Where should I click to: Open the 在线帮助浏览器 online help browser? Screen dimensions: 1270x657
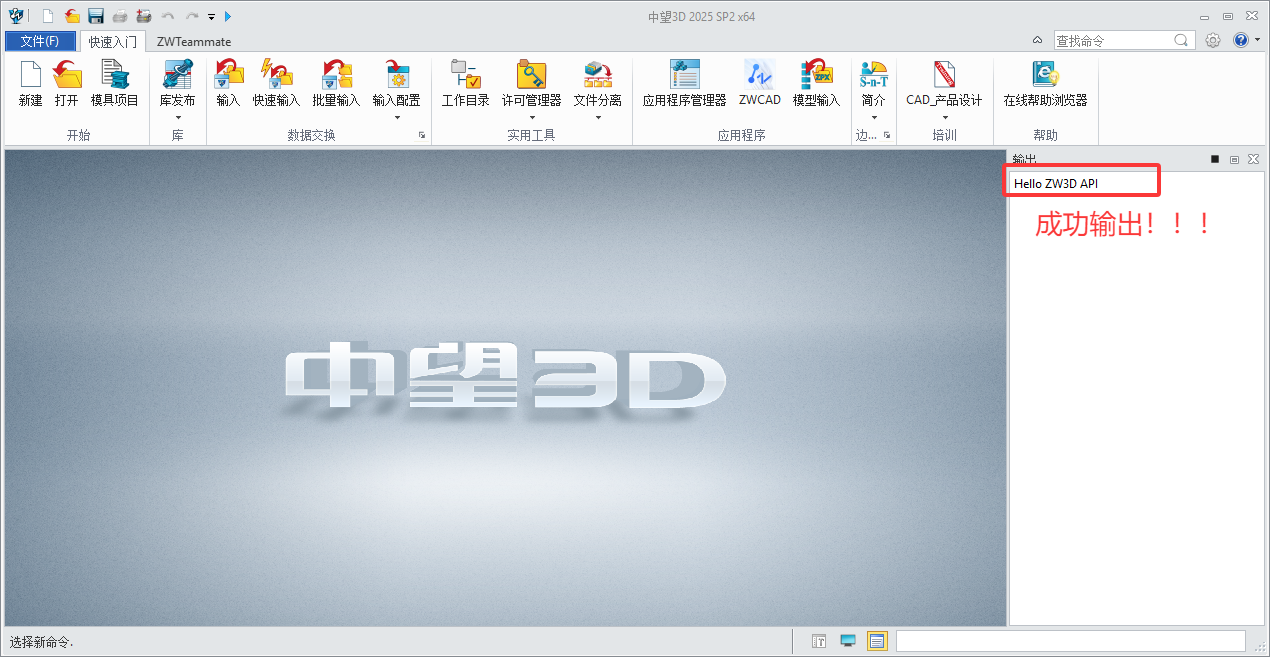(x=1046, y=75)
